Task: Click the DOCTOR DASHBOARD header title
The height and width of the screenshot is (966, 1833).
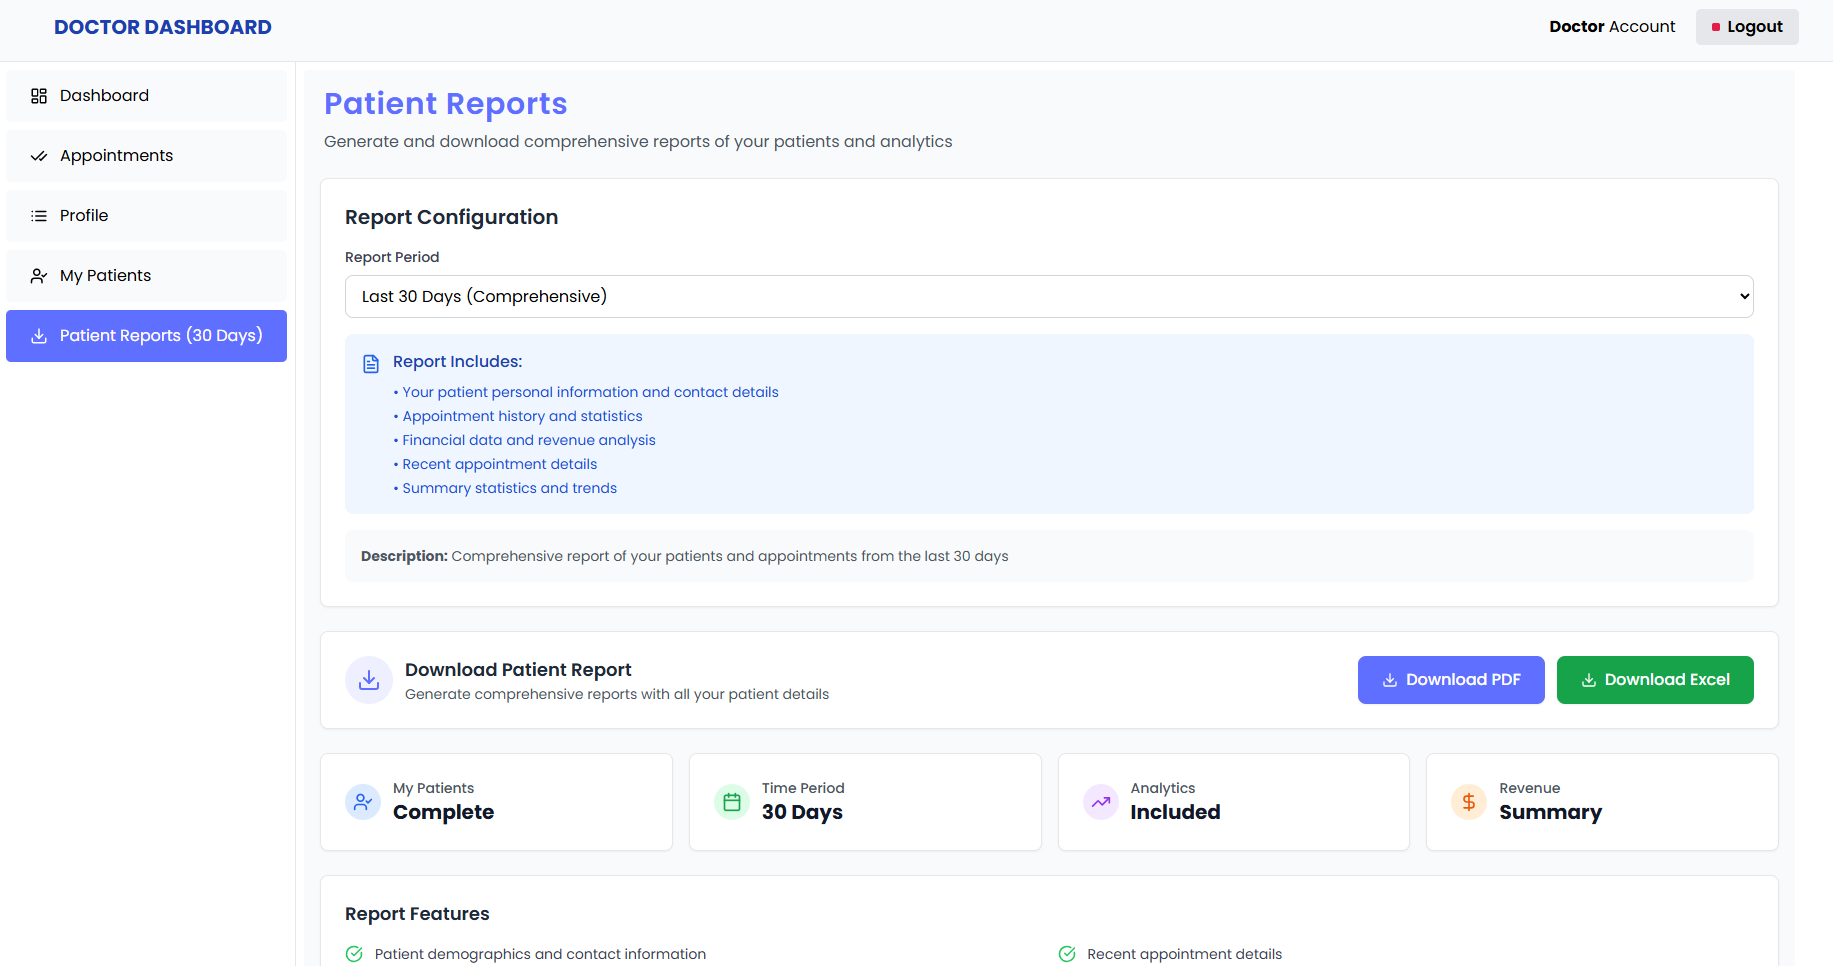Action: point(163,27)
